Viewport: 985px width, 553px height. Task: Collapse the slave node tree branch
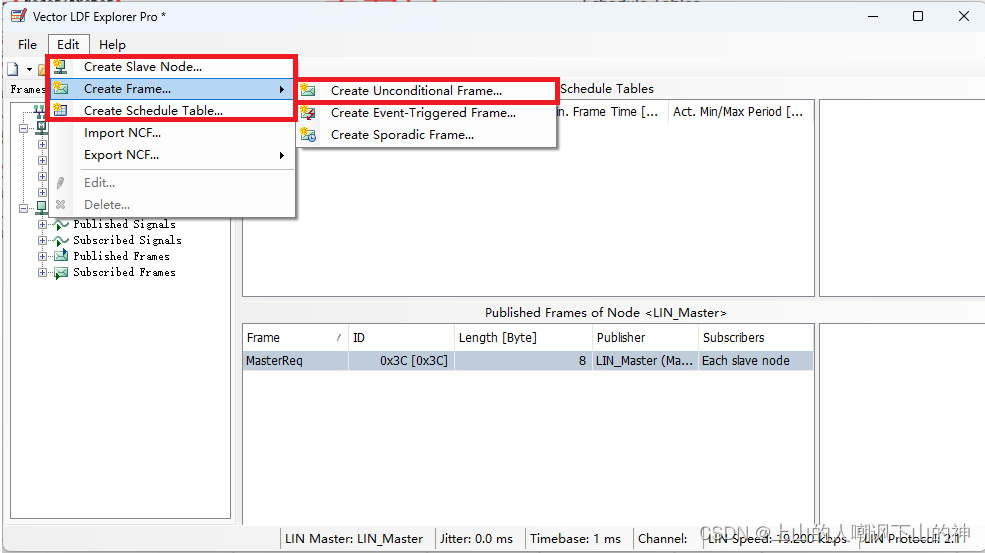(23, 208)
